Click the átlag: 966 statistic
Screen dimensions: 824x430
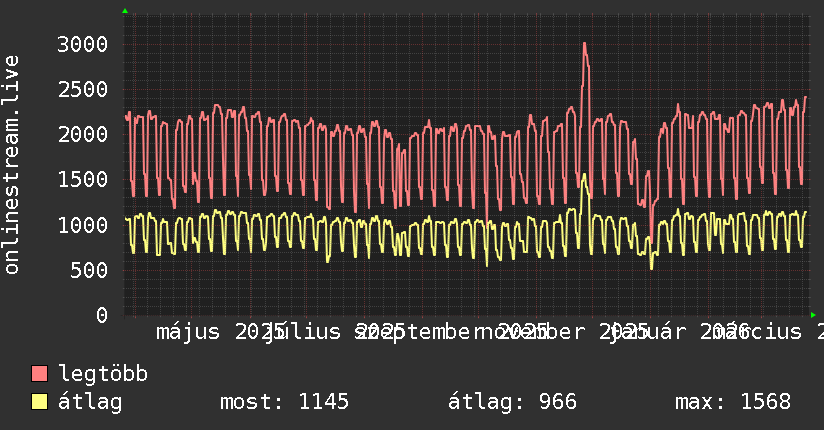click(512, 402)
